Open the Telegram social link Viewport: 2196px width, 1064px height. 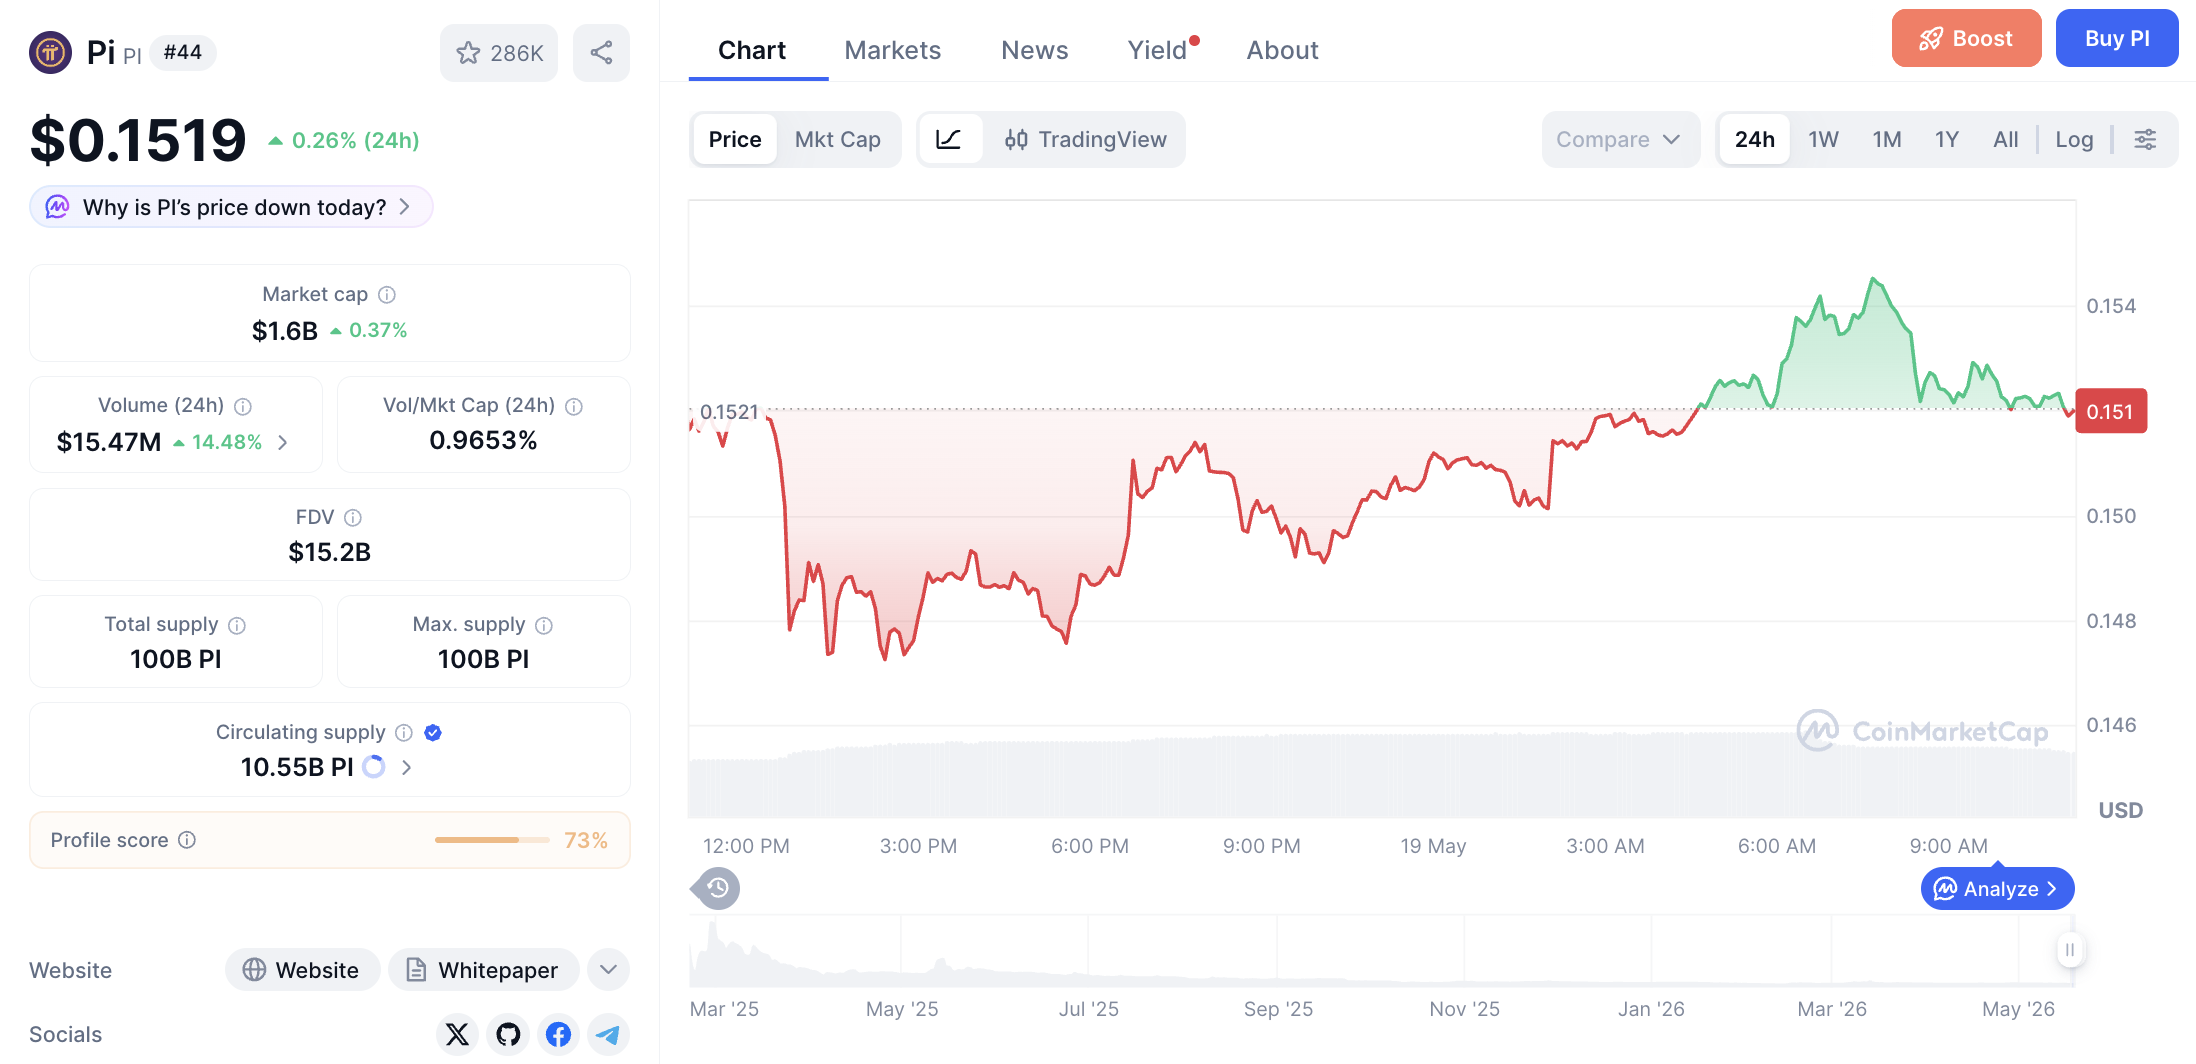pyautogui.click(x=608, y=1034)
